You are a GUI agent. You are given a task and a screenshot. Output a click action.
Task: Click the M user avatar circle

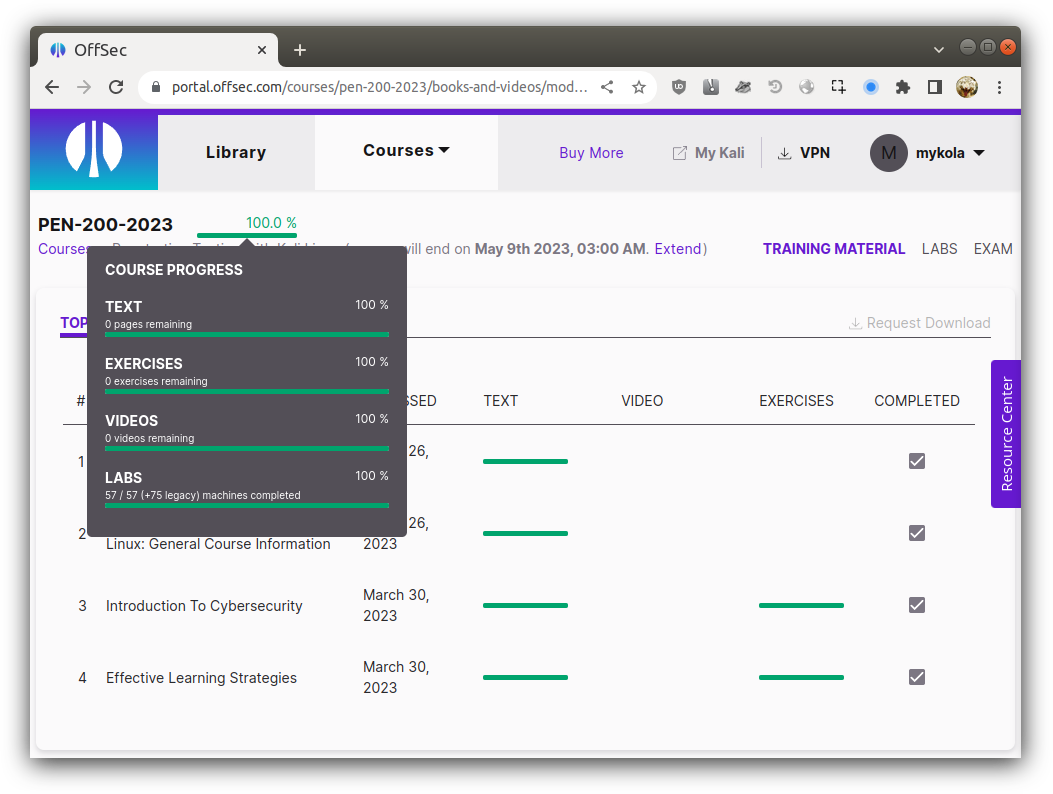[888, 153]
